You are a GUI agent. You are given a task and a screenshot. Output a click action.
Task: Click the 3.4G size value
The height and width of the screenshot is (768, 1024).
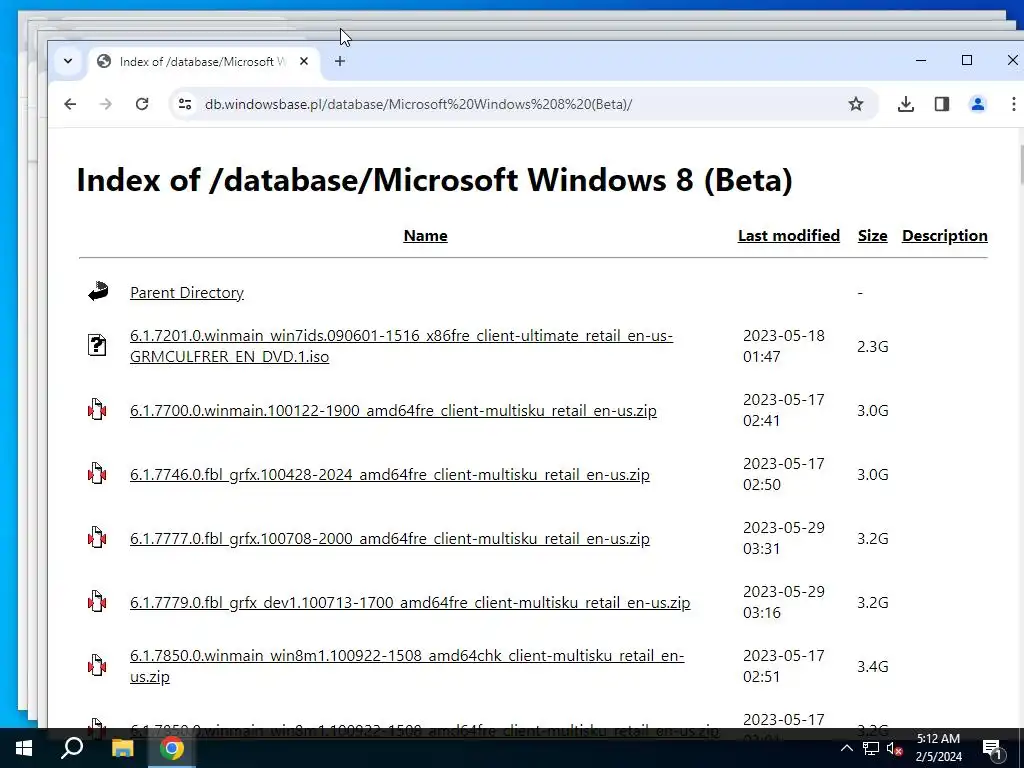click(x=872, y=666)
